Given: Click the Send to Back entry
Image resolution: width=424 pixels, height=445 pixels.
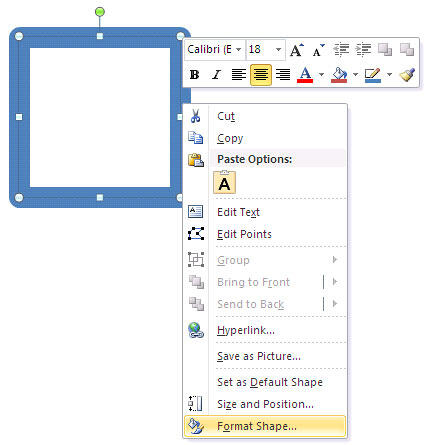Looking at the screenshot, I should pos(251,304).
